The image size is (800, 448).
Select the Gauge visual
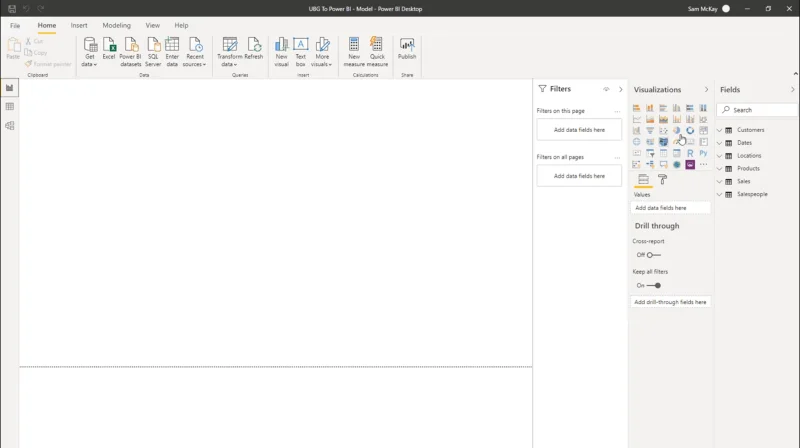click(x=677, y=142)
